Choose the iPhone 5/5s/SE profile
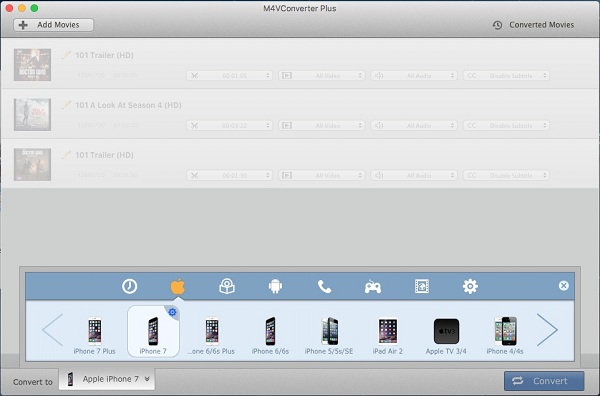The height and width of the screenshot is (396, 600). 329,335
